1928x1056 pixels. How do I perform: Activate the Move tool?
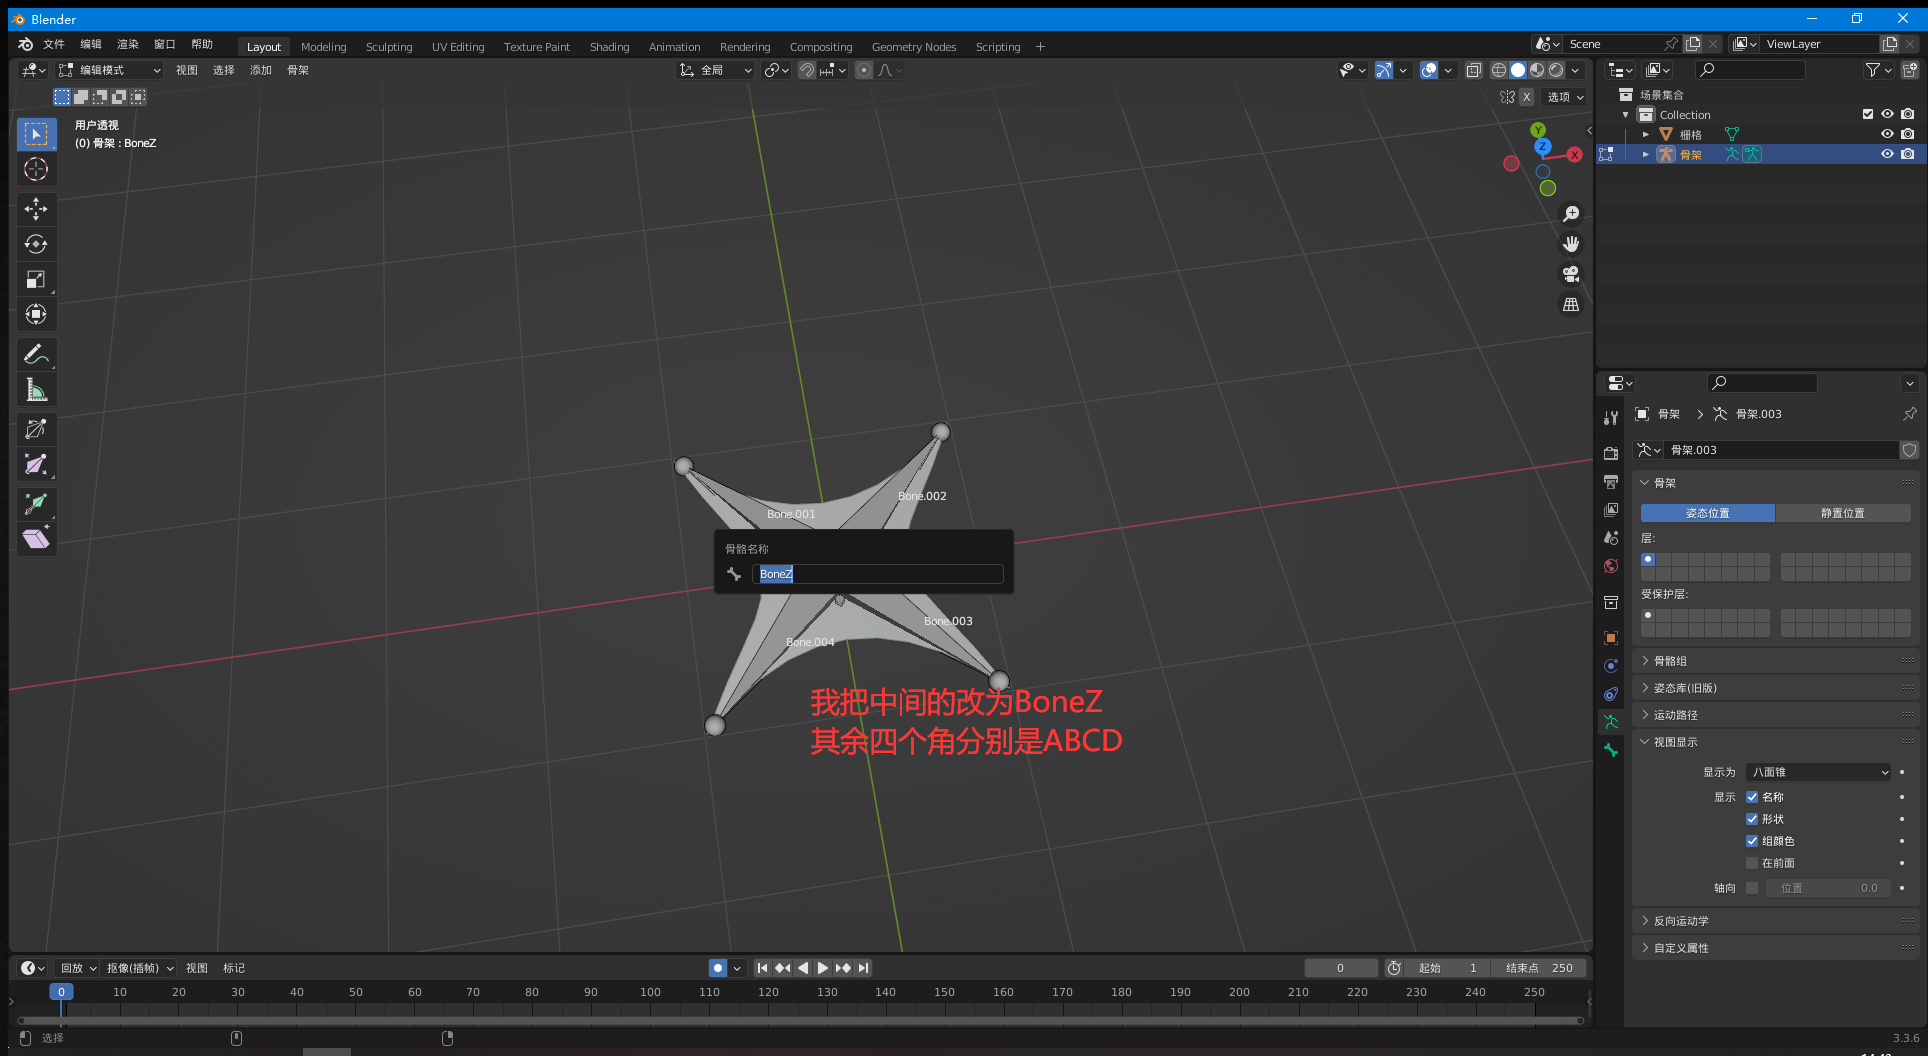36,208
